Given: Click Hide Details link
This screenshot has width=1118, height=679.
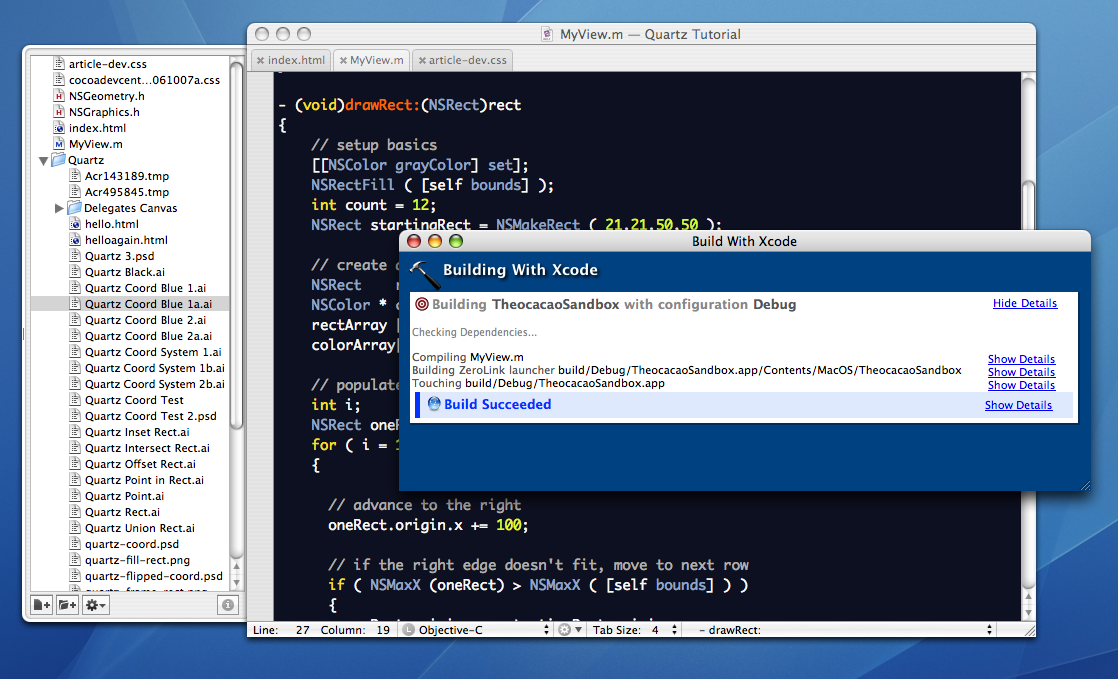Looking at the screenshot, I should tap(1025, 303).
